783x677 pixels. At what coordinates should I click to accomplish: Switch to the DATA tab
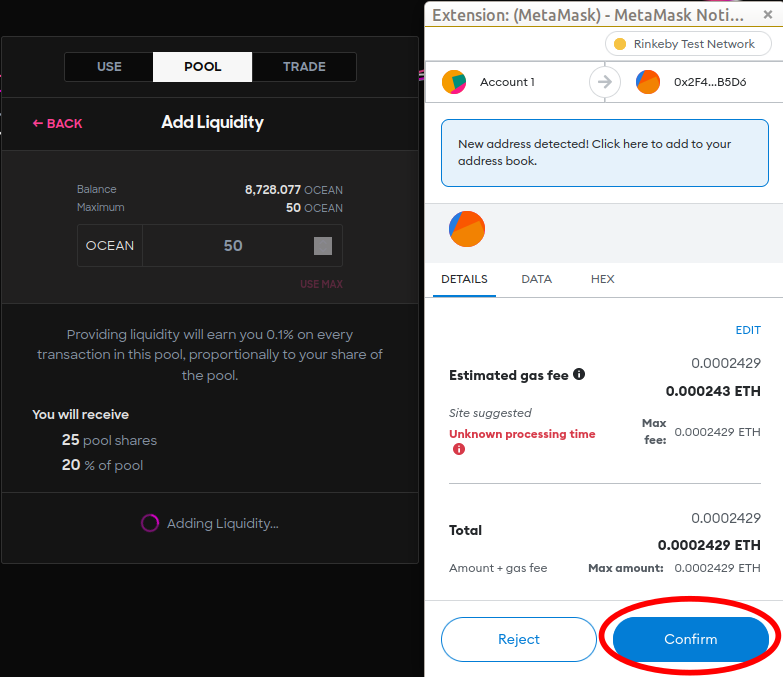536,279
